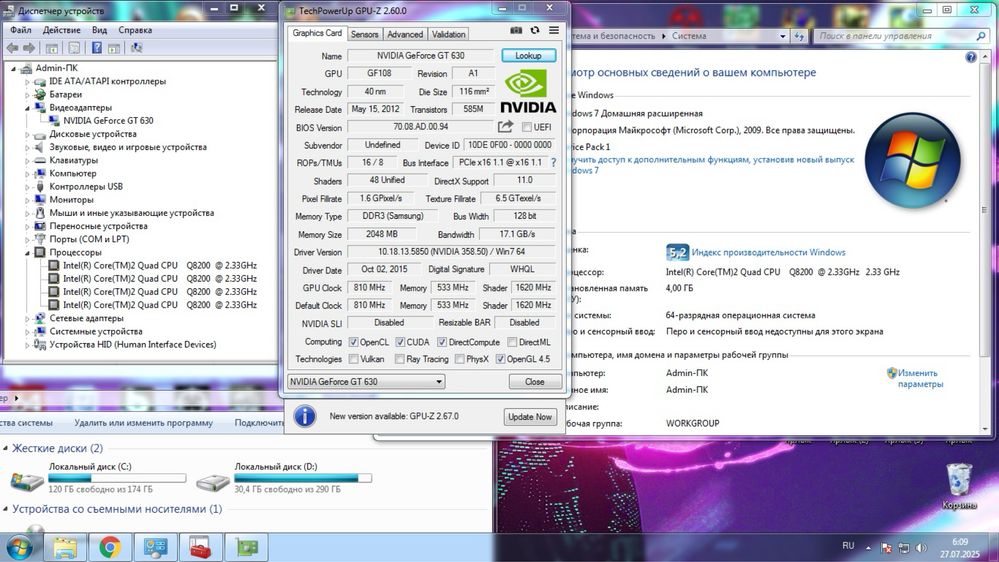
Task: Toggle the Ray Tracing checkbox
Action: coord(399,359)
